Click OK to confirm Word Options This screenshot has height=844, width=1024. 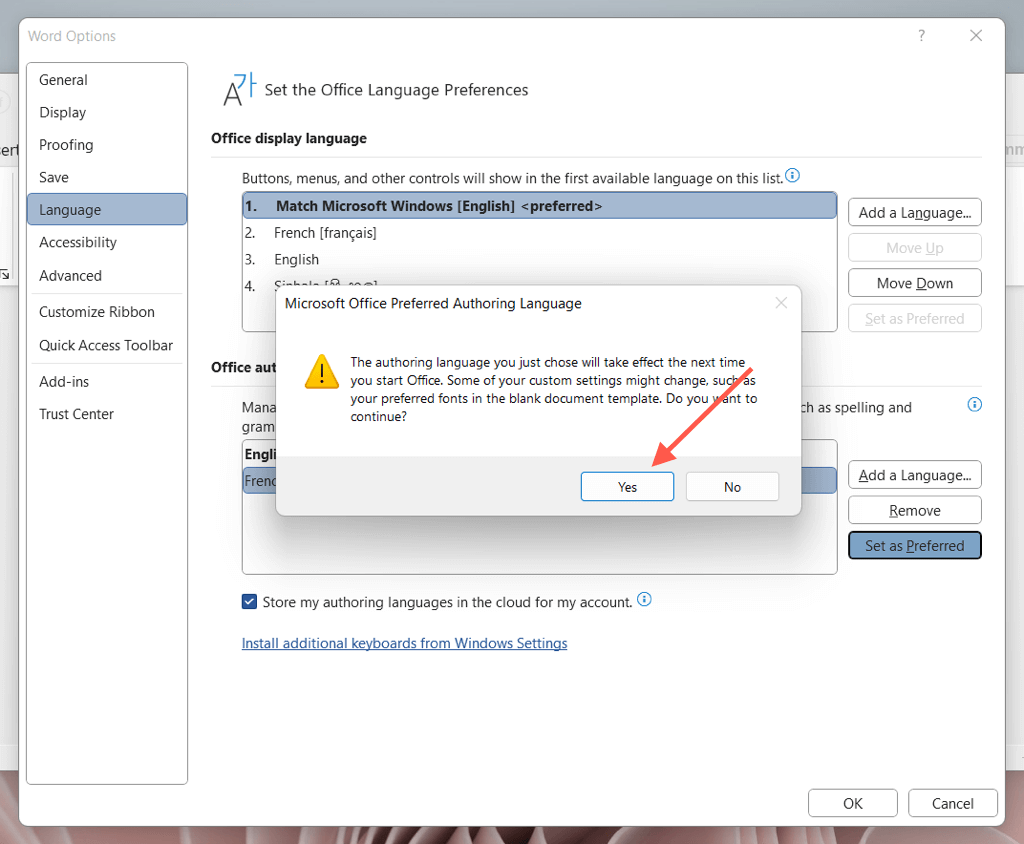coord(852,803)
